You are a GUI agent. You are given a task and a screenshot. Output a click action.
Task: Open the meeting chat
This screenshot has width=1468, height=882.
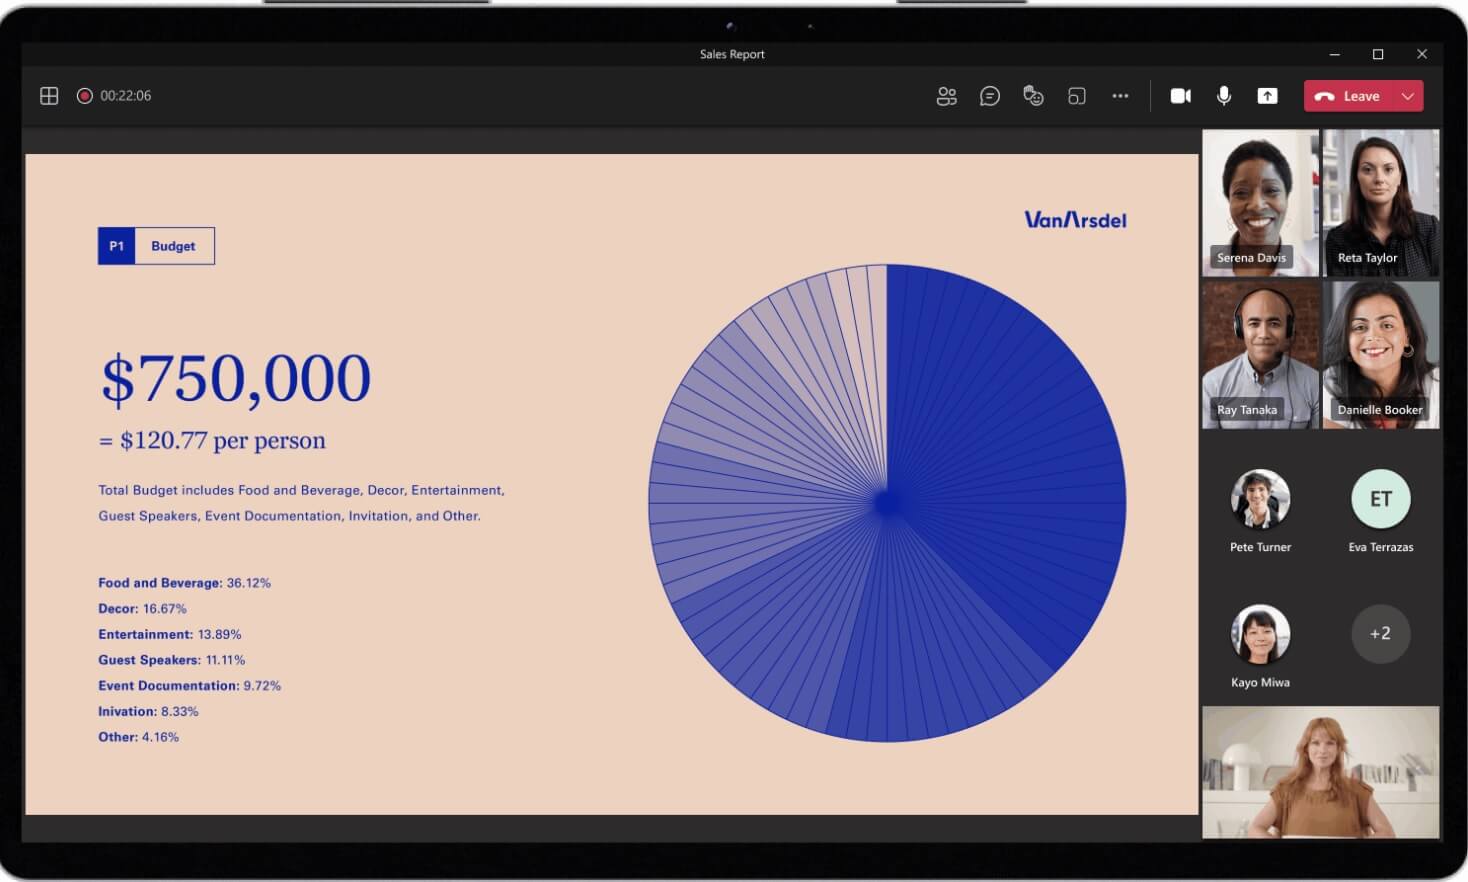pos(990,96)
